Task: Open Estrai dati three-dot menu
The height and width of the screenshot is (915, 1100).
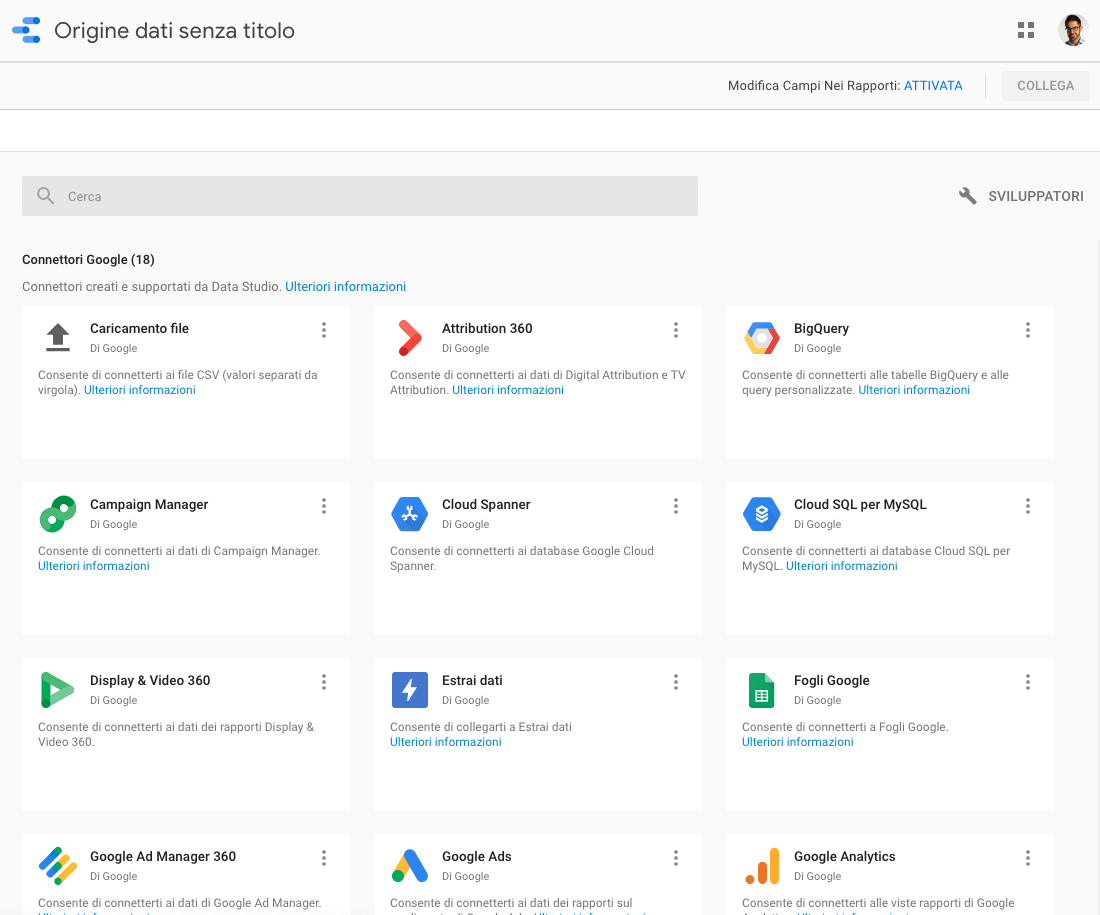Action: 676,682
